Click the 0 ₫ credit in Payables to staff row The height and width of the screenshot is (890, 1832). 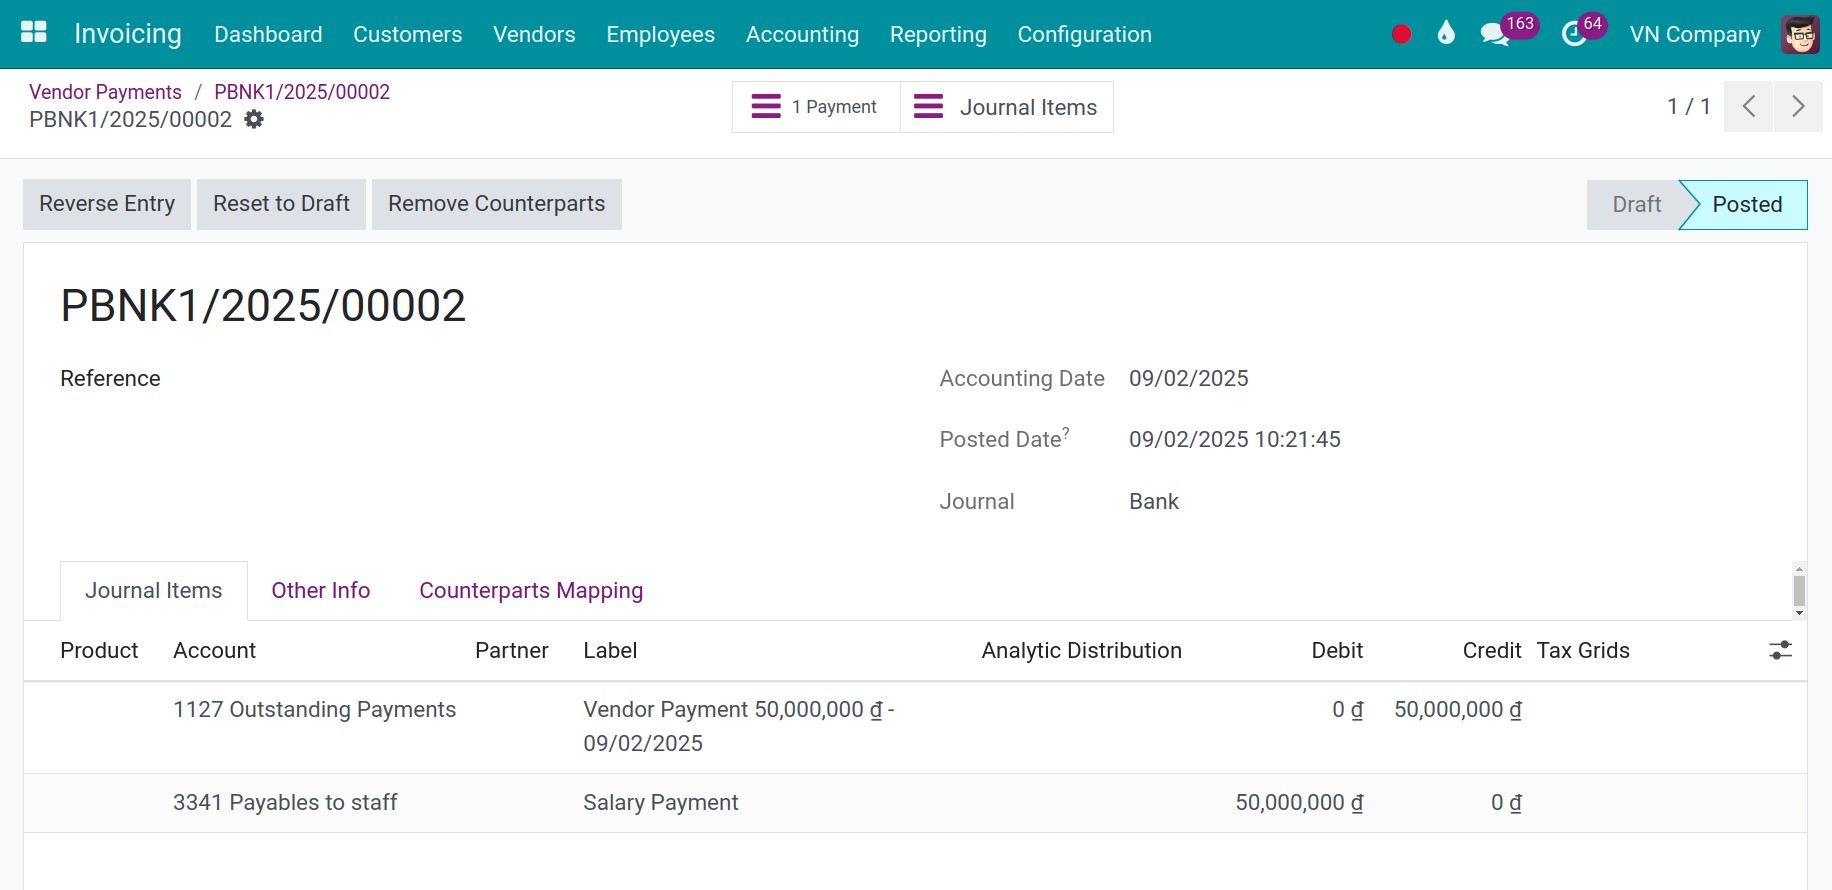1506,803
